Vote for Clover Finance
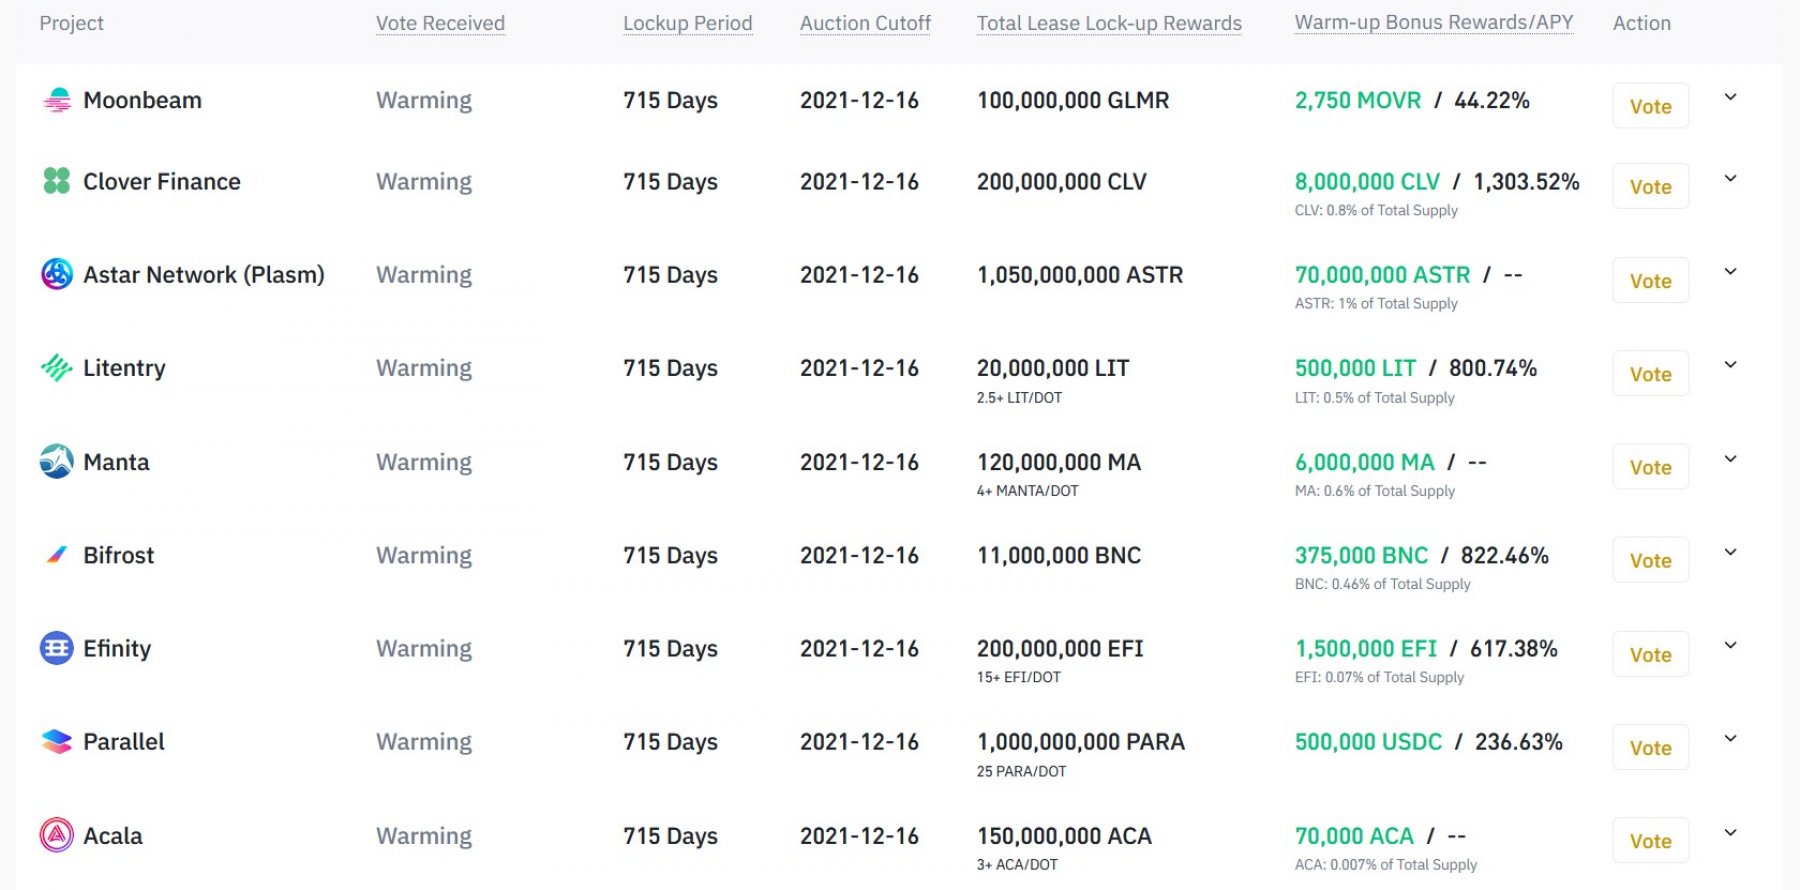 click(x=1650, y=187)
